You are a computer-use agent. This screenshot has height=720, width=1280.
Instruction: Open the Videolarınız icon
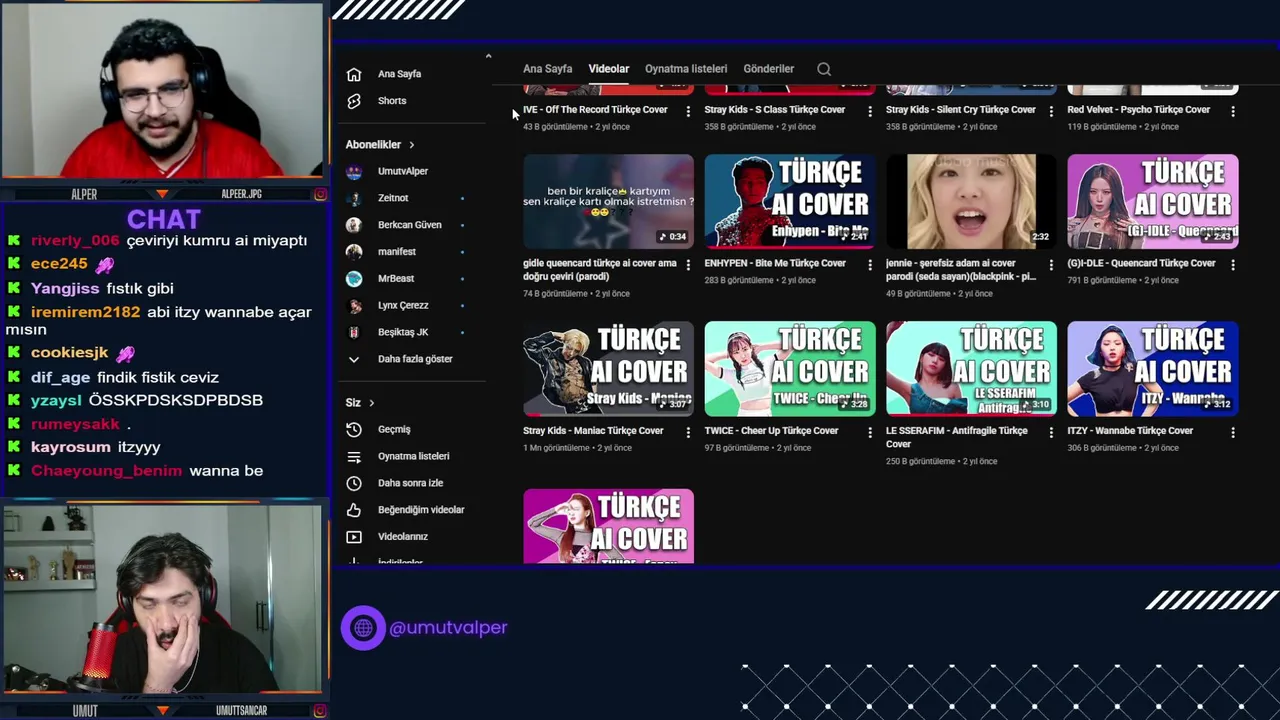353,537
